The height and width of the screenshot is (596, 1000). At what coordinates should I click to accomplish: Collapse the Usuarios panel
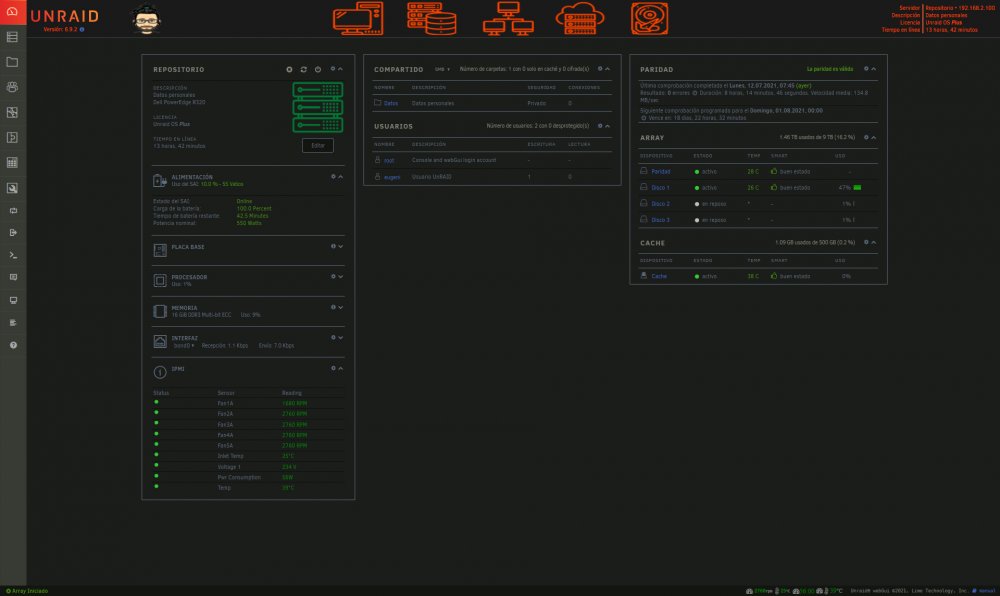pos(607,126)
